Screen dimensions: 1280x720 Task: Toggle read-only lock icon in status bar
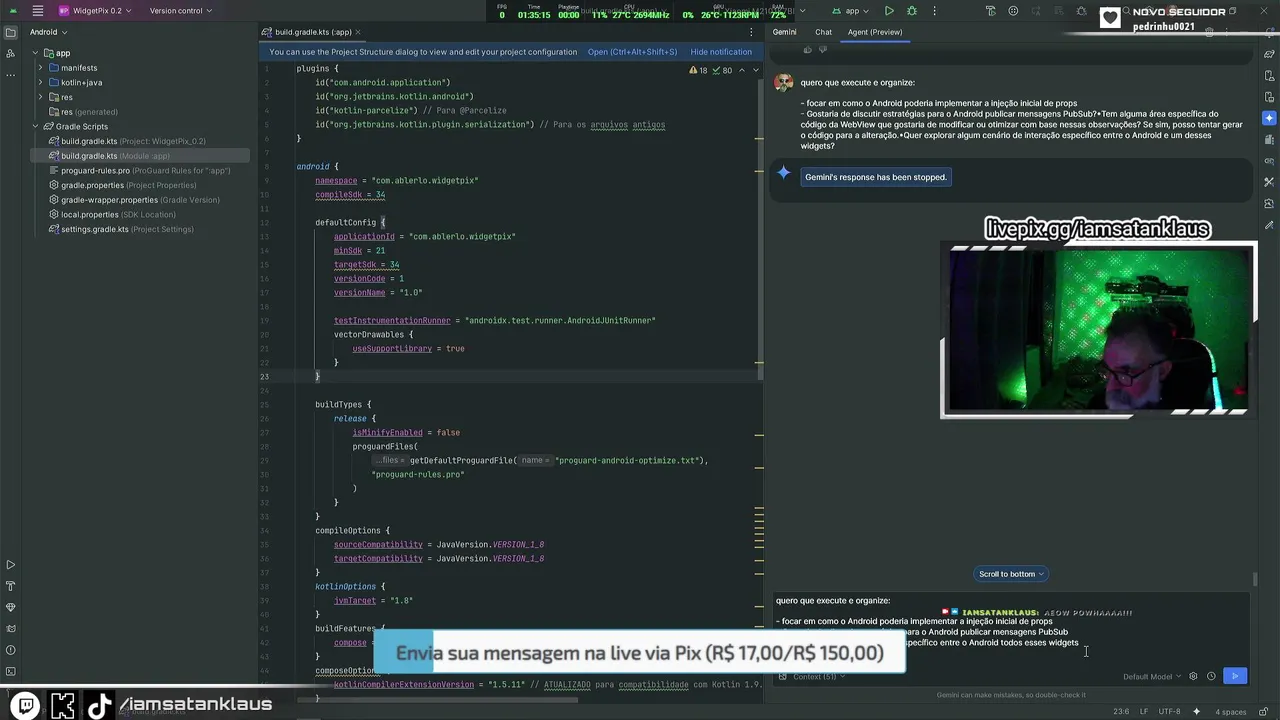pyautogui.click(x=1265, y=712)
